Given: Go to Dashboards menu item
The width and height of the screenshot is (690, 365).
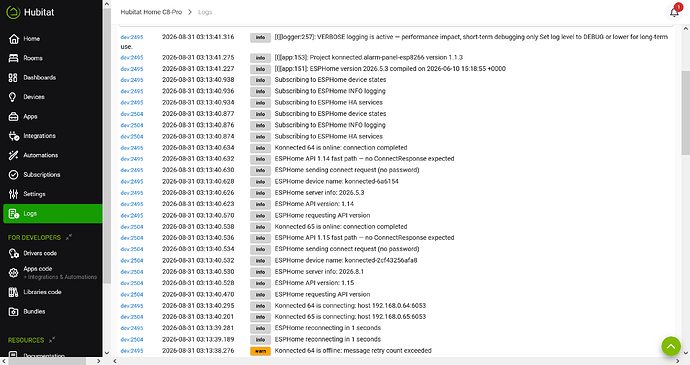Looking at the screenshot, I should coord(40,77).
